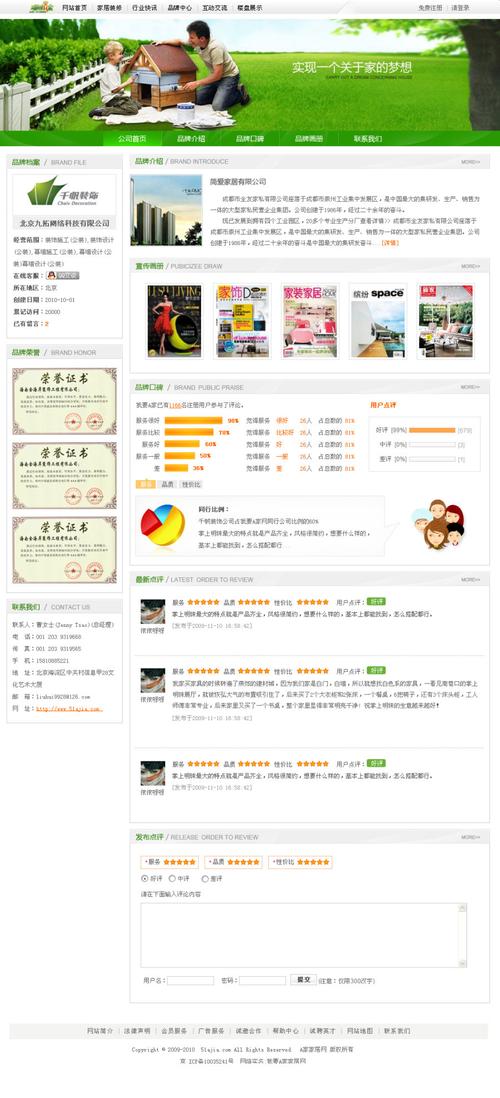Click MORE in the 品牌介绍 header
The image size is (500, 1098).
(471, 162)
